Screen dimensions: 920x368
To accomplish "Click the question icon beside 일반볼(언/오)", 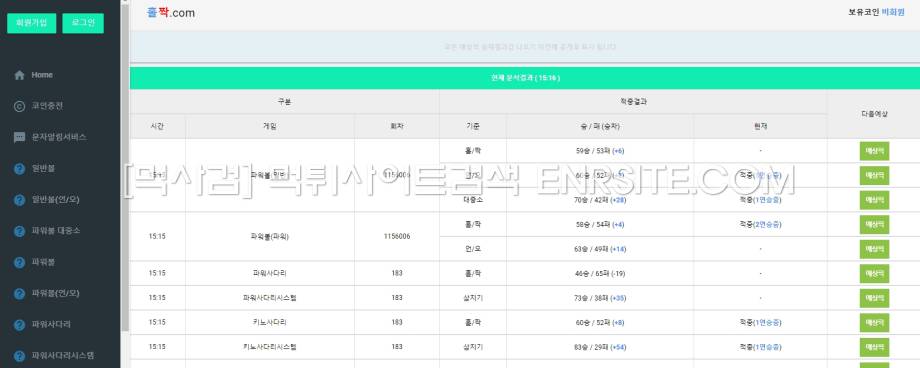I will click(x=19, y=200).
